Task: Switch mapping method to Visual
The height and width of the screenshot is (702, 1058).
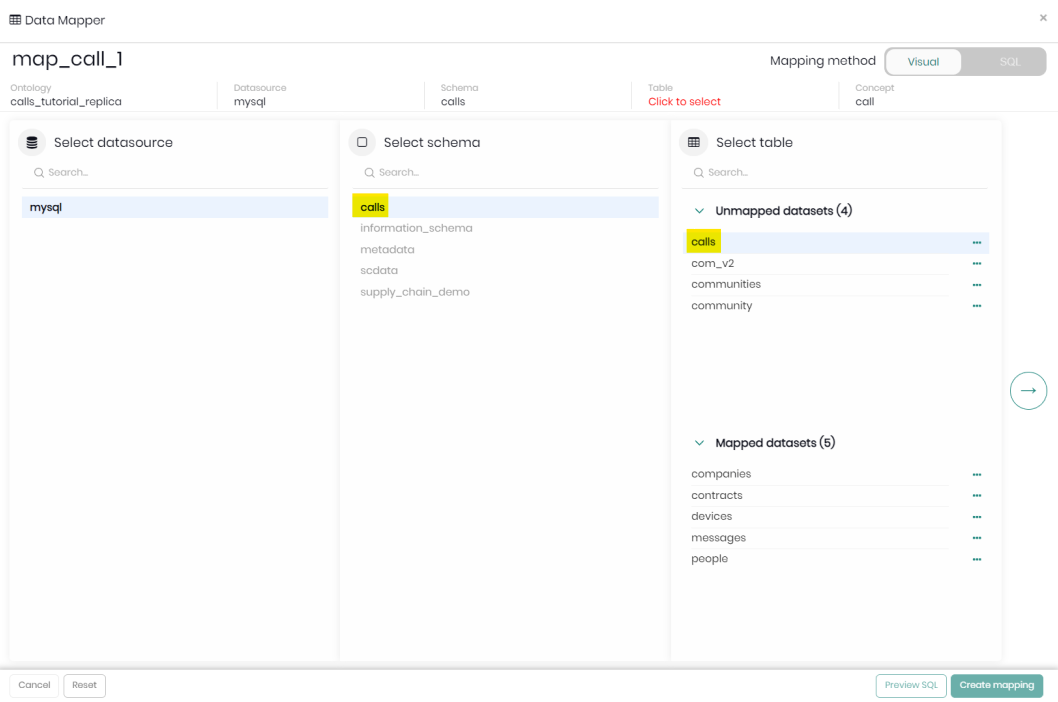Action: click(923, 62)
